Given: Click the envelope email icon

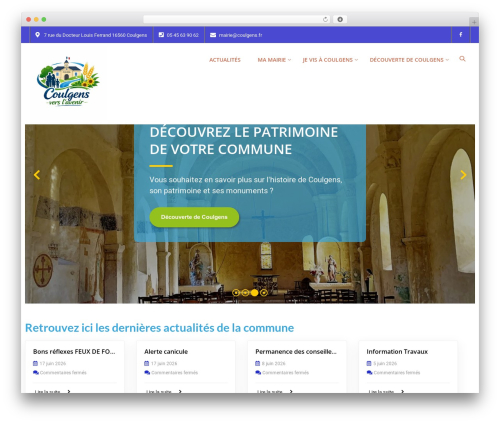Looking at the screenshot, I should pyautogui.click(x=213, y=35).
